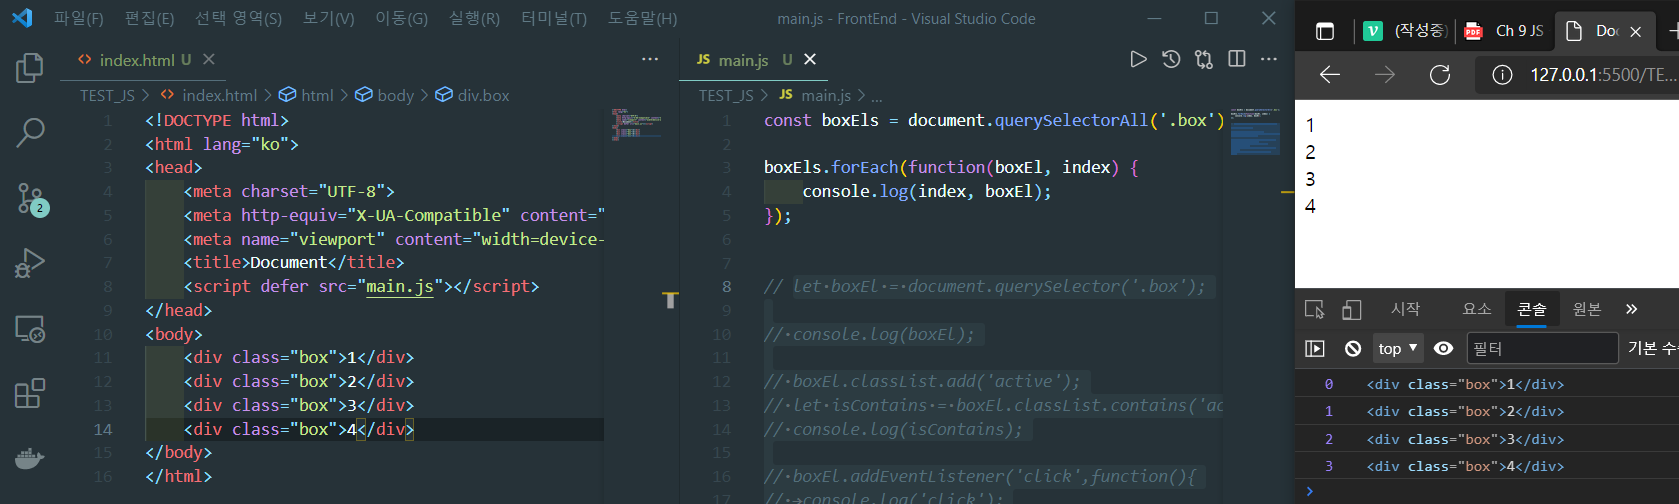The image size is (1679, 504).
Task: Click TEST_JS in index.html breadcrumb
Action: point(107,95)
